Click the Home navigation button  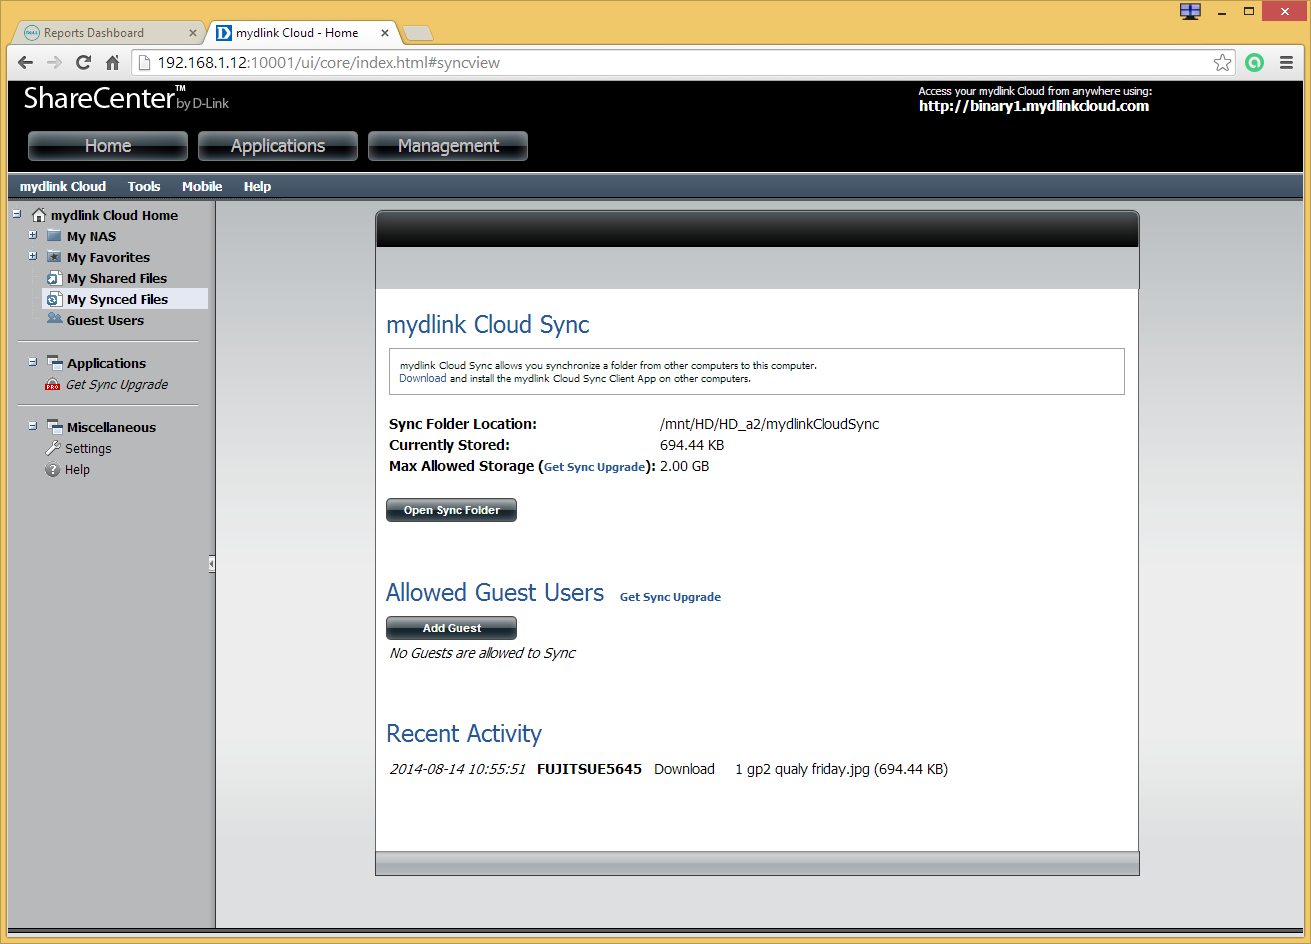[108, 146]
